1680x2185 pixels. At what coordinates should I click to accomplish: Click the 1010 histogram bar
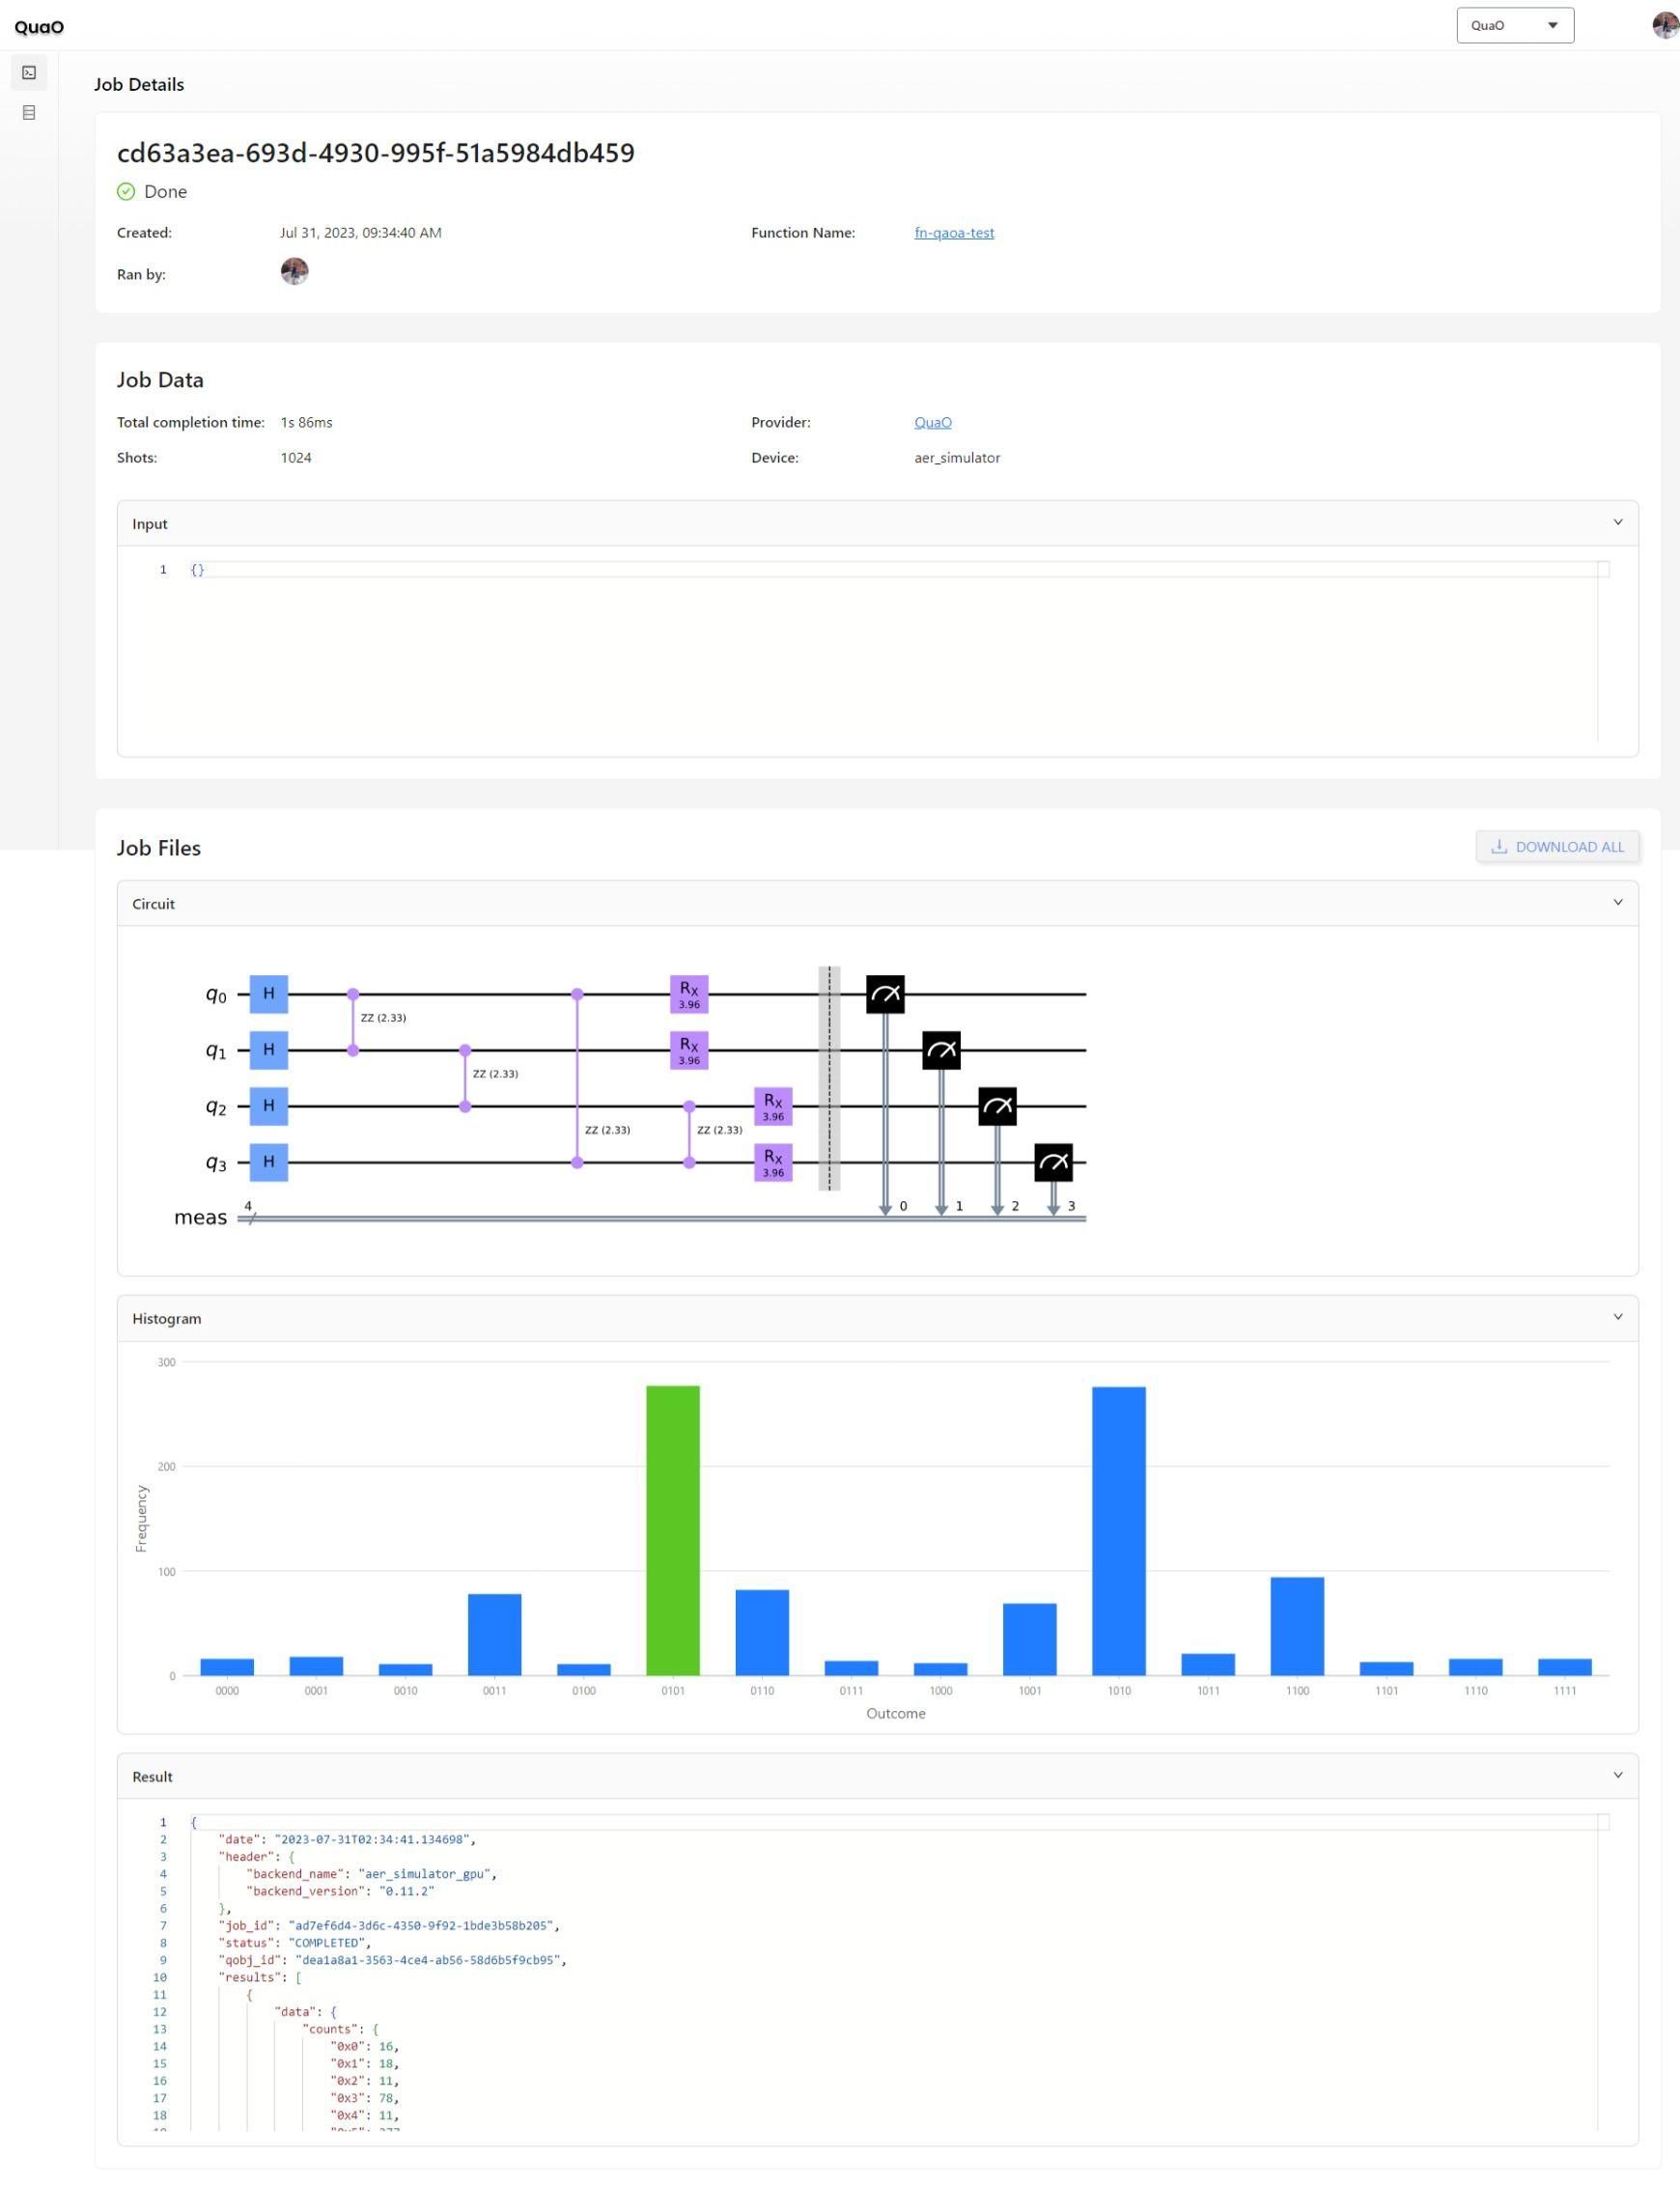click(1119, 1530)
